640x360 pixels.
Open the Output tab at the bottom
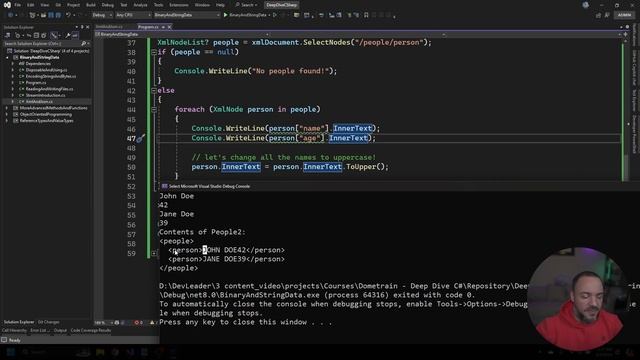click(60, 331)
